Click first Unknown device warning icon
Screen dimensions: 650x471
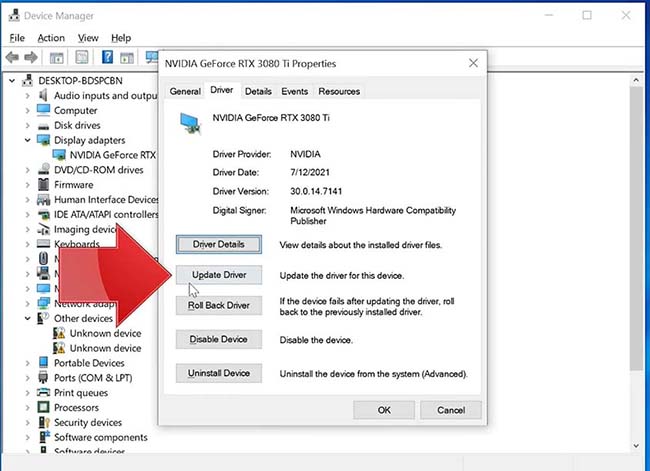point(59,333)
